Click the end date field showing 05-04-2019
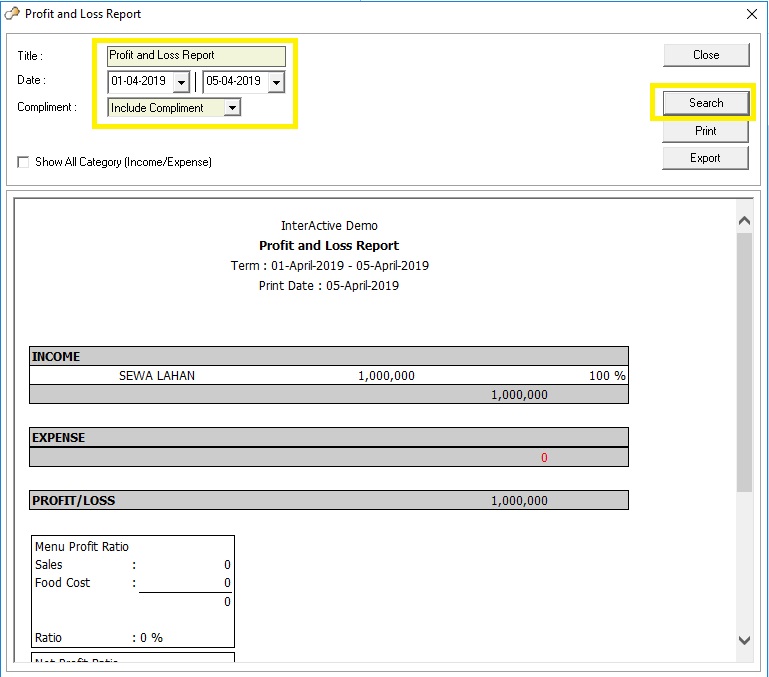769x677 pixels. (x=234, y=82)
